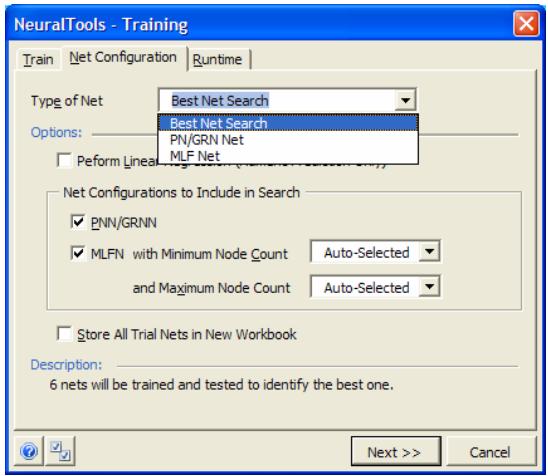
Task: Click the Maximum Node Count Auto-Selected value
Action: 366,288
